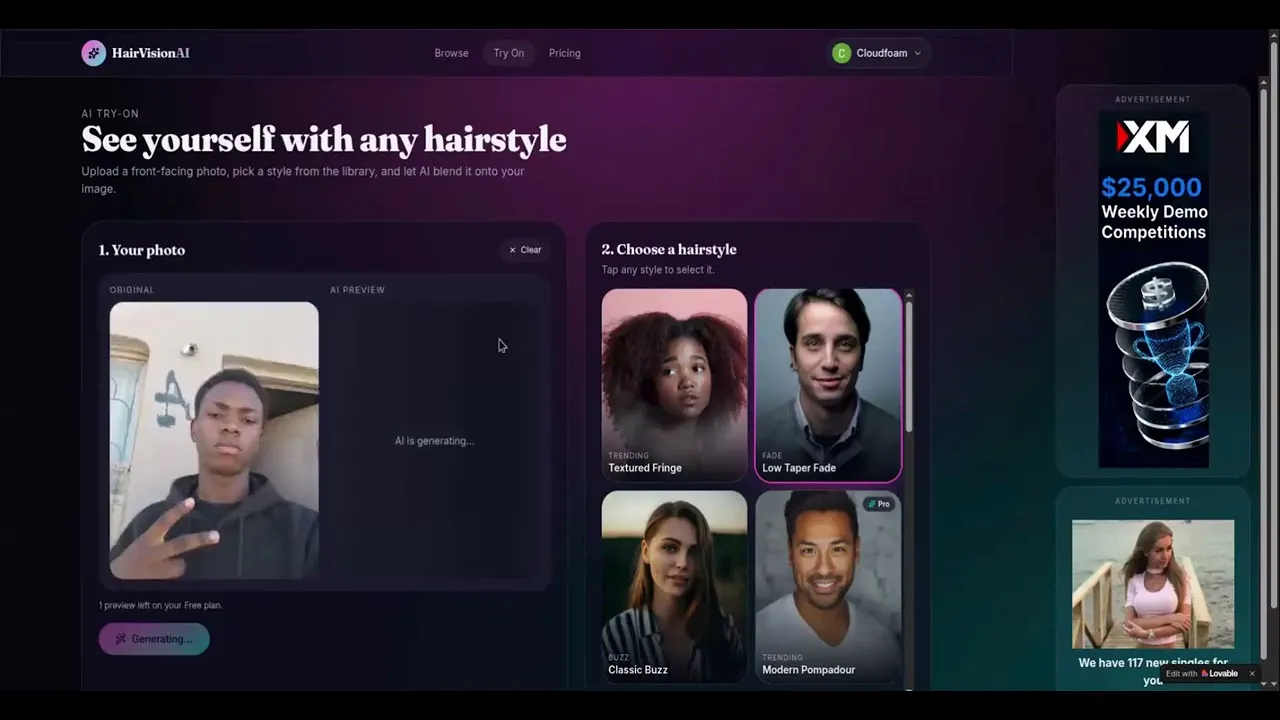Select the Modern Pompadour hairstyle

(828, 587)
